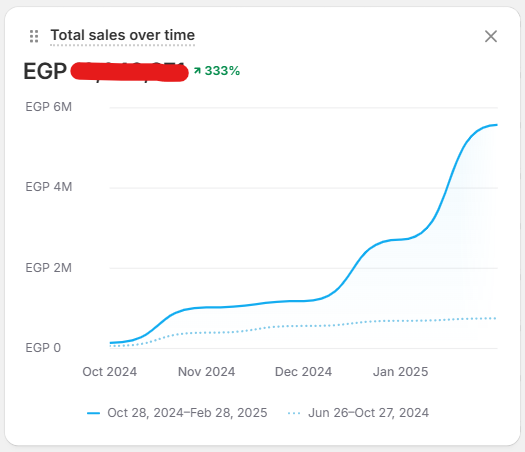The height and width of the screenshot is (452, 525).
Task: Click the dotted legend line marker
Action: tap(294, 413)
